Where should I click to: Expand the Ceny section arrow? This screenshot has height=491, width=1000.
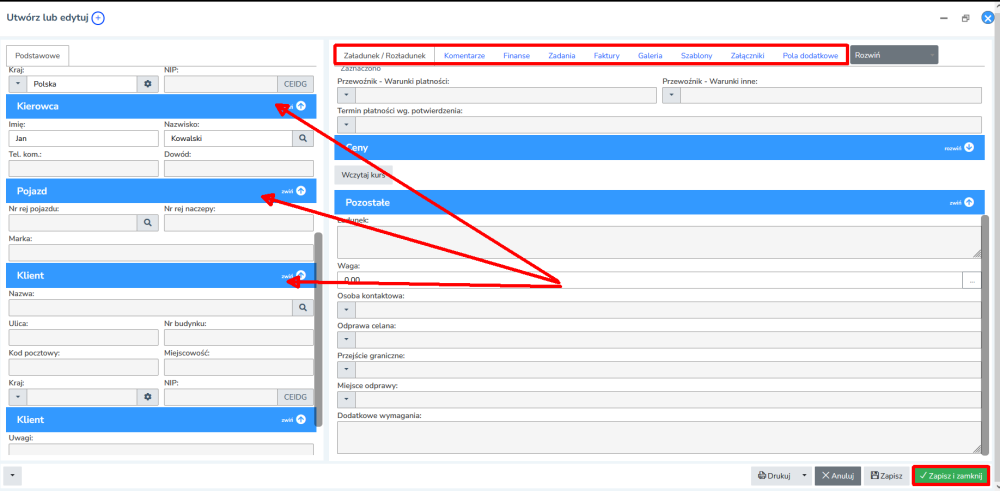coord(969,147)
